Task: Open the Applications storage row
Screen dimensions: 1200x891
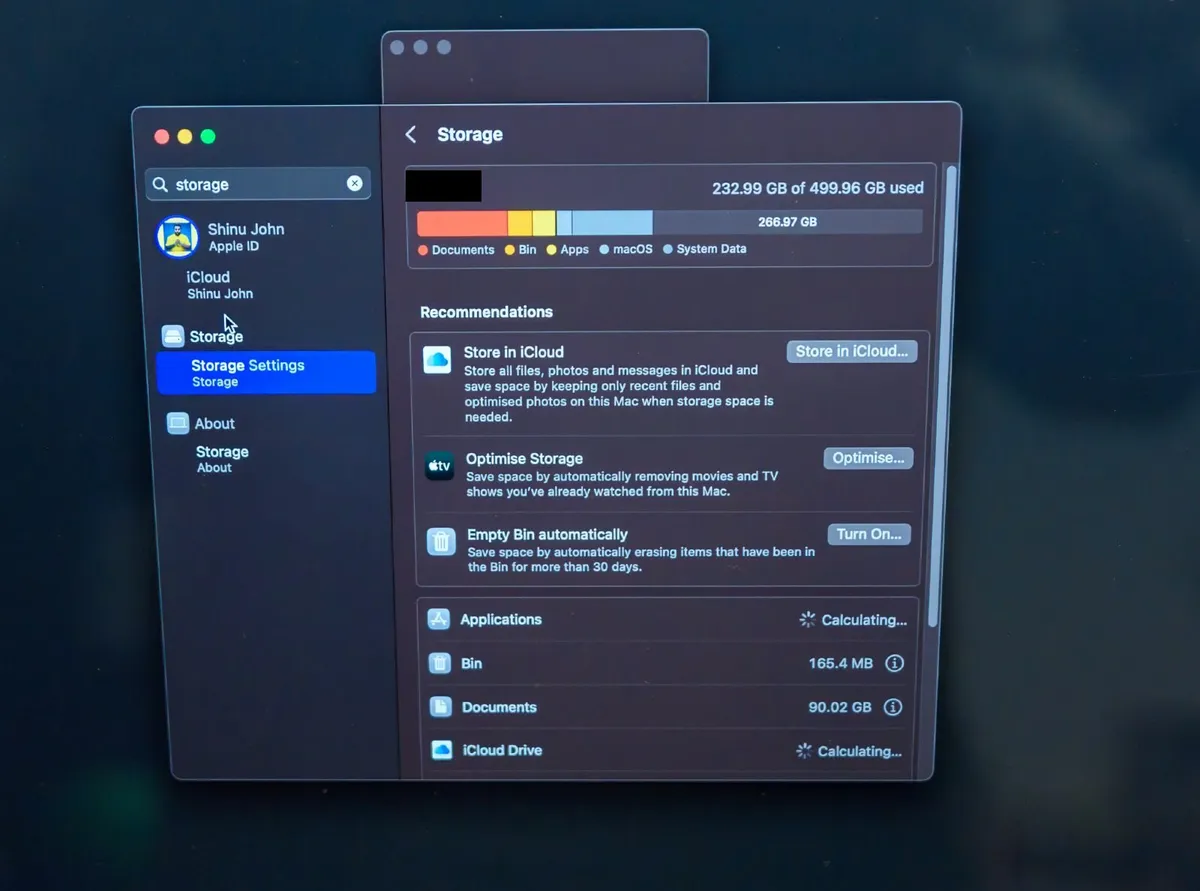Action: tap(668, 620)
